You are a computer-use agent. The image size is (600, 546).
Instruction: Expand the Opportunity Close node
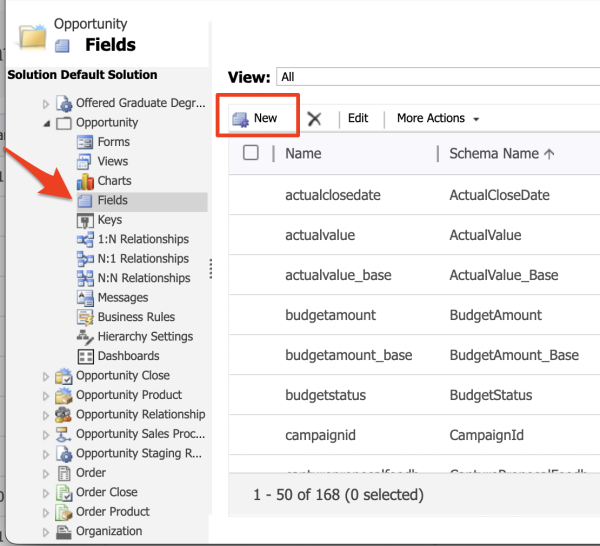click(46, 376)
